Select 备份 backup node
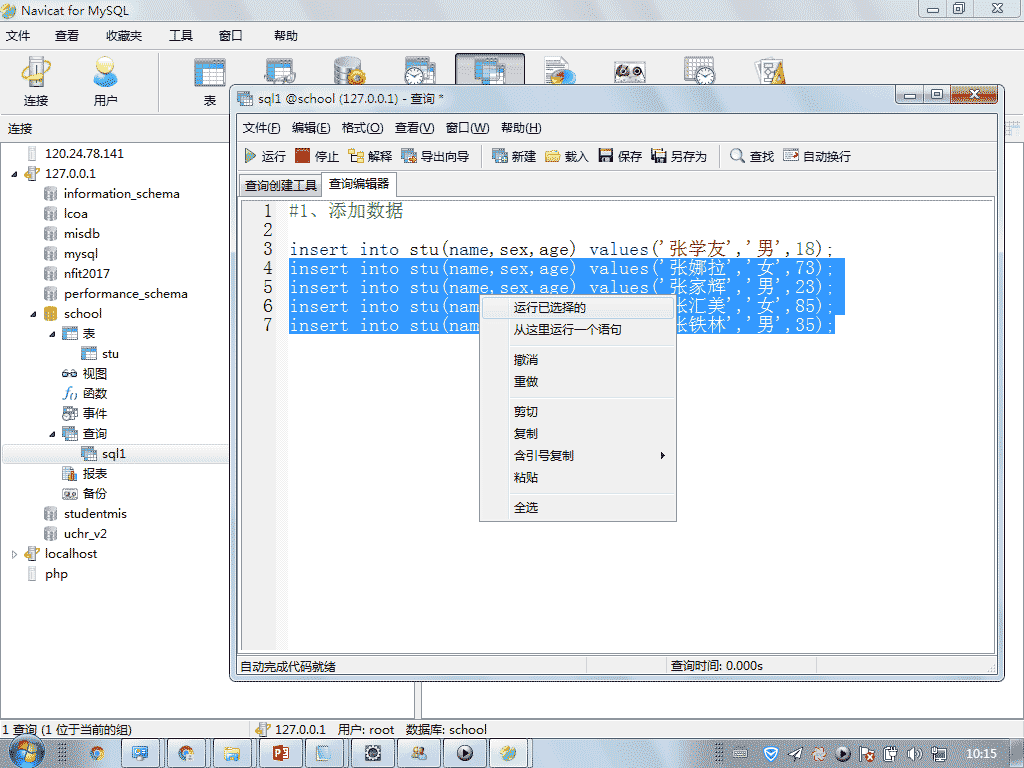 (94, 494)
